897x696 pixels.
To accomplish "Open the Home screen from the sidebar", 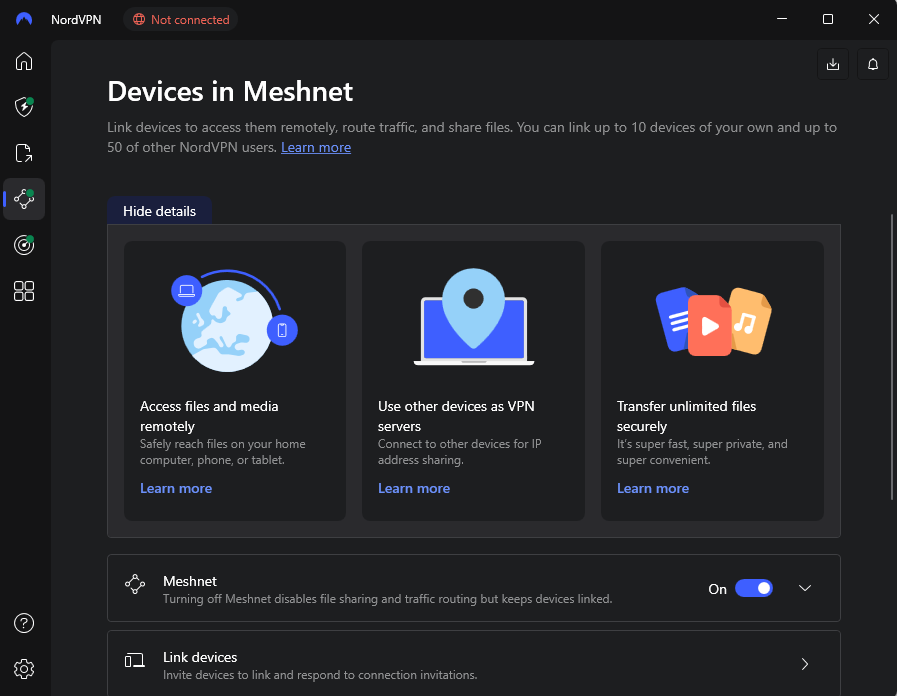I will pyautogui.click(x=23, y=61).
